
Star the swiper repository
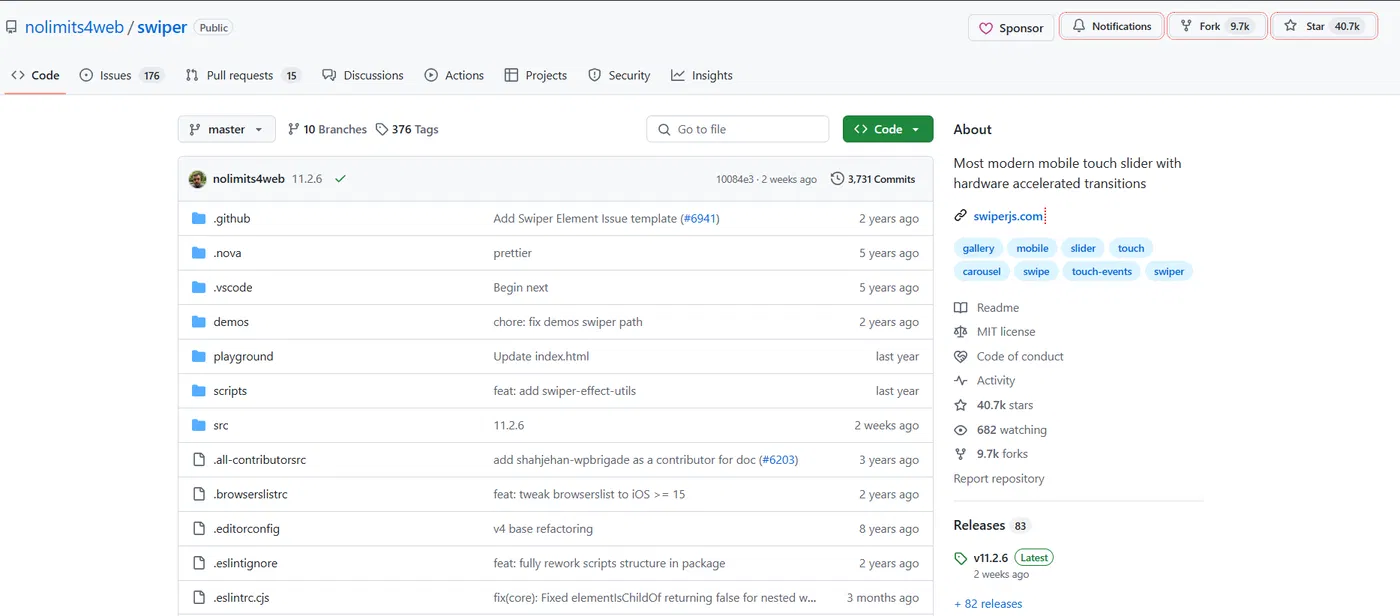(x=1324, y=26)
